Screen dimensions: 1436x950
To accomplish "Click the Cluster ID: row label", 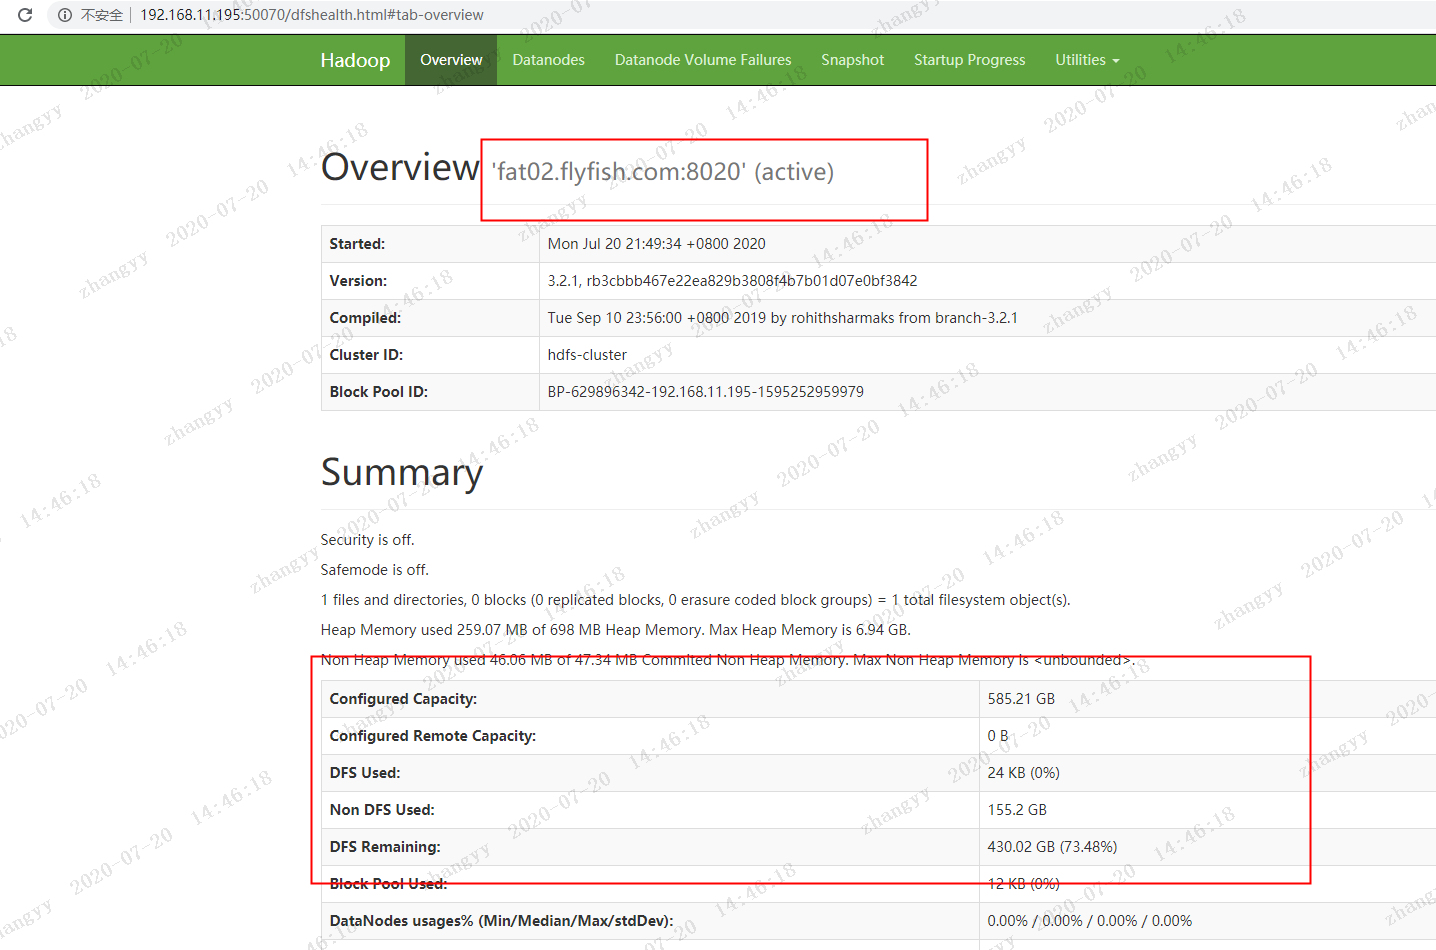I will [366, 355].
